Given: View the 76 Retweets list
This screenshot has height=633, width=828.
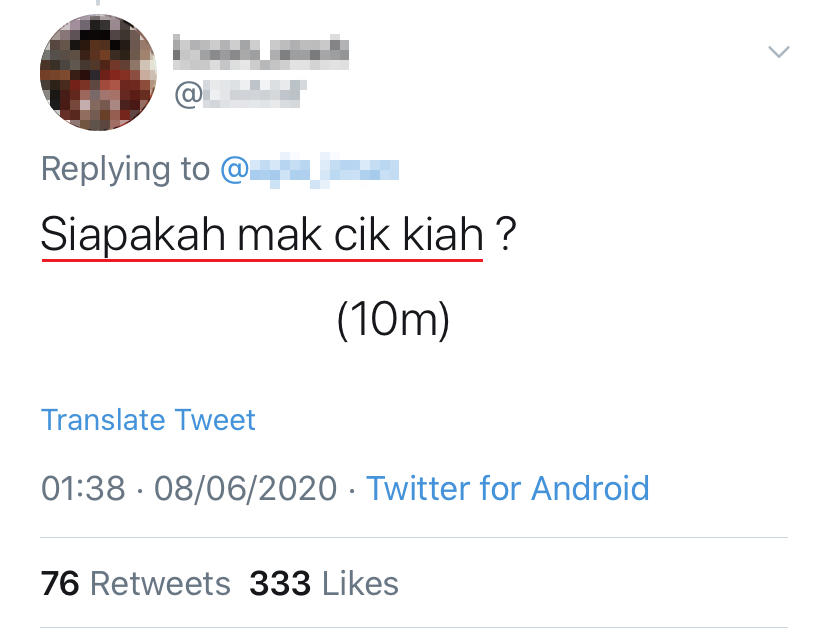Looking at the screenshot, I should [135, 583].
